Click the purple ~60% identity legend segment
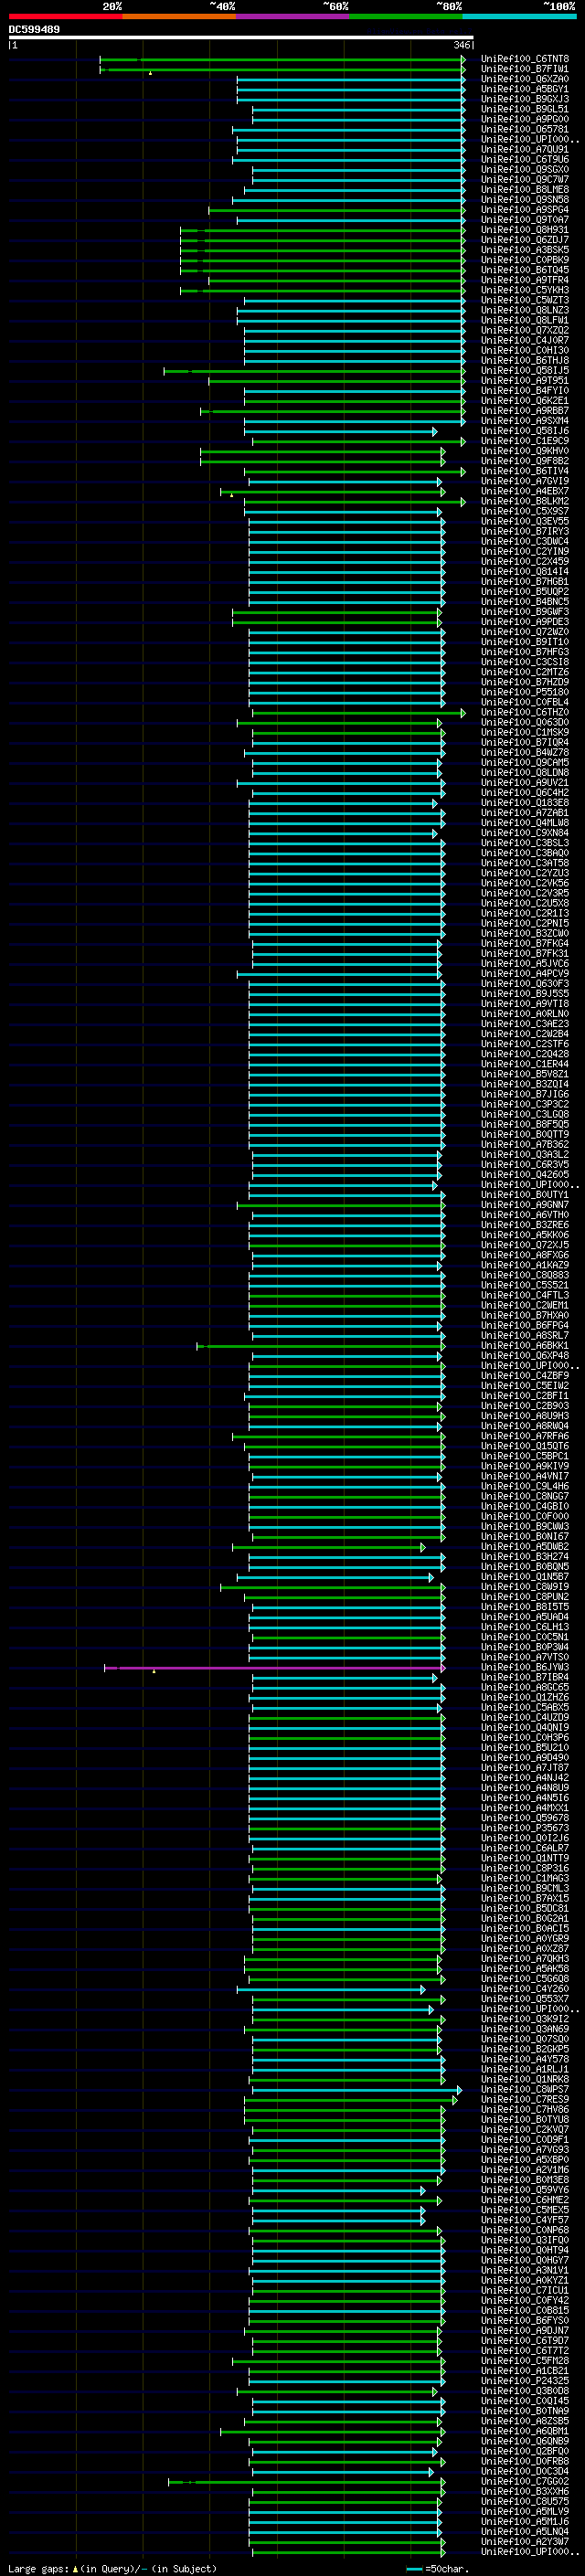Screen dimensions: 585x2576 [x=292, y=16]
